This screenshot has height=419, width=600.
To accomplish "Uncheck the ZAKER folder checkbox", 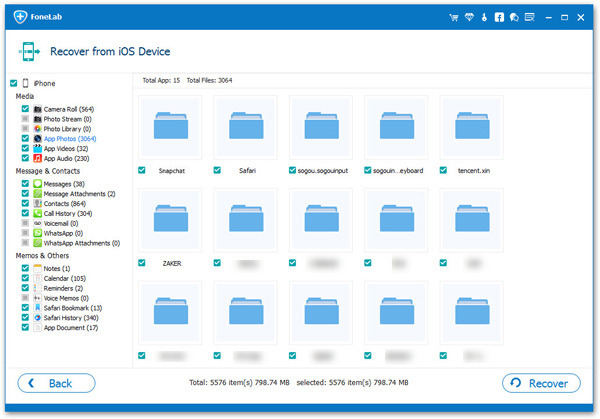I will (142, 263).
